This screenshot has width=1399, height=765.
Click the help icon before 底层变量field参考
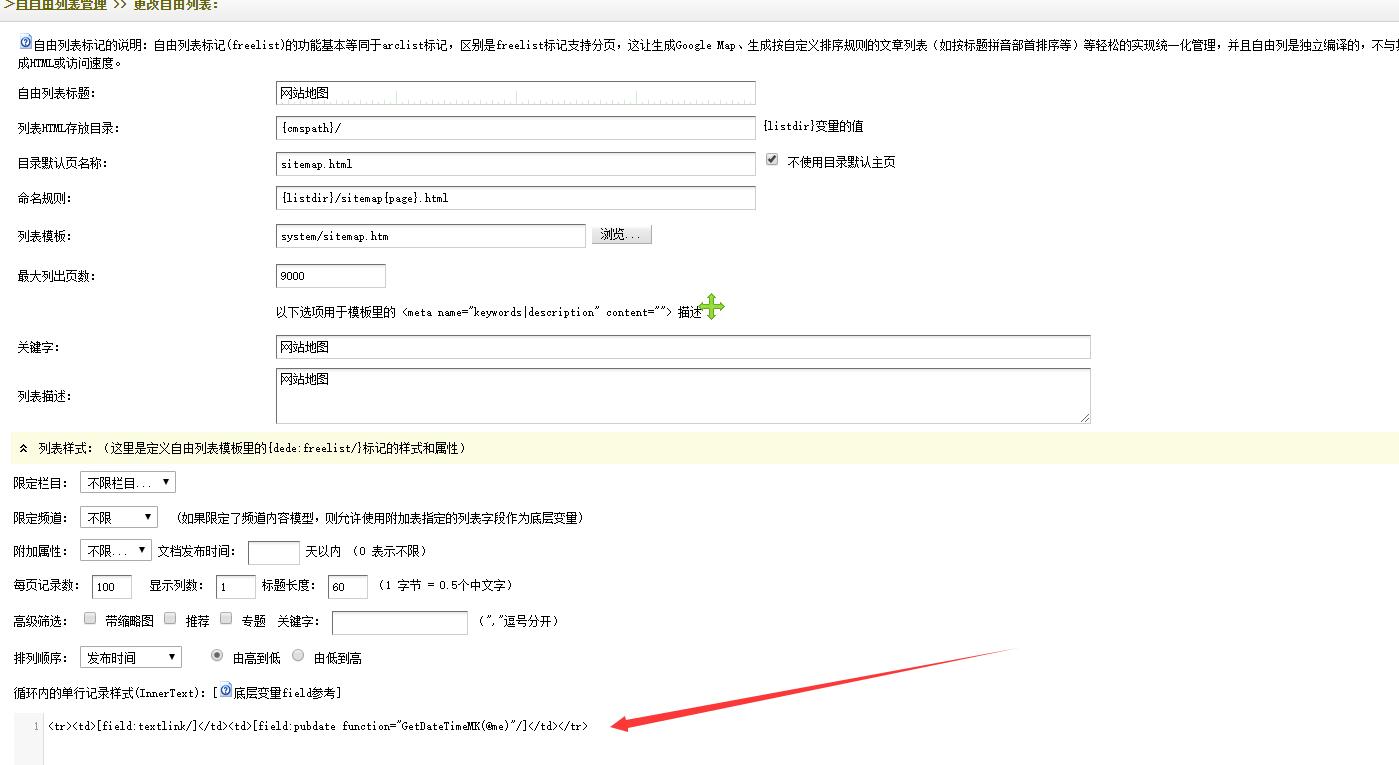pos(225,690)
